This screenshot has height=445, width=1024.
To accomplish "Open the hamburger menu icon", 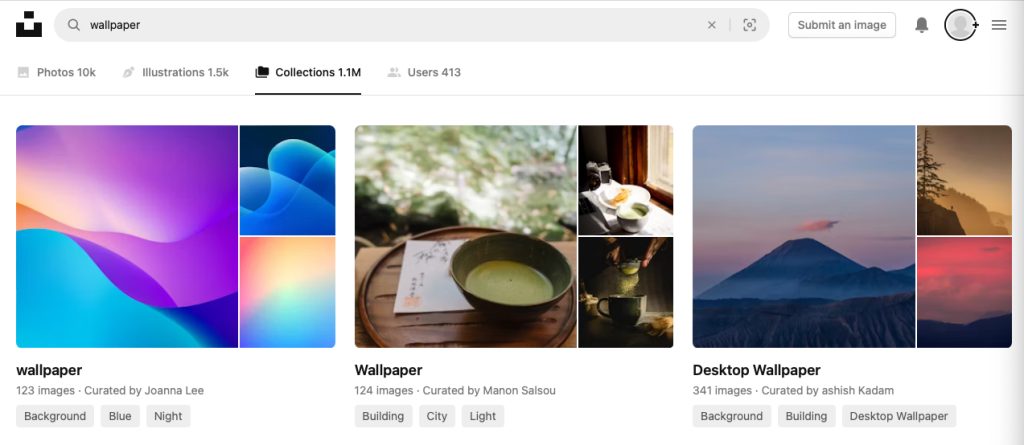I will [998, 25].
